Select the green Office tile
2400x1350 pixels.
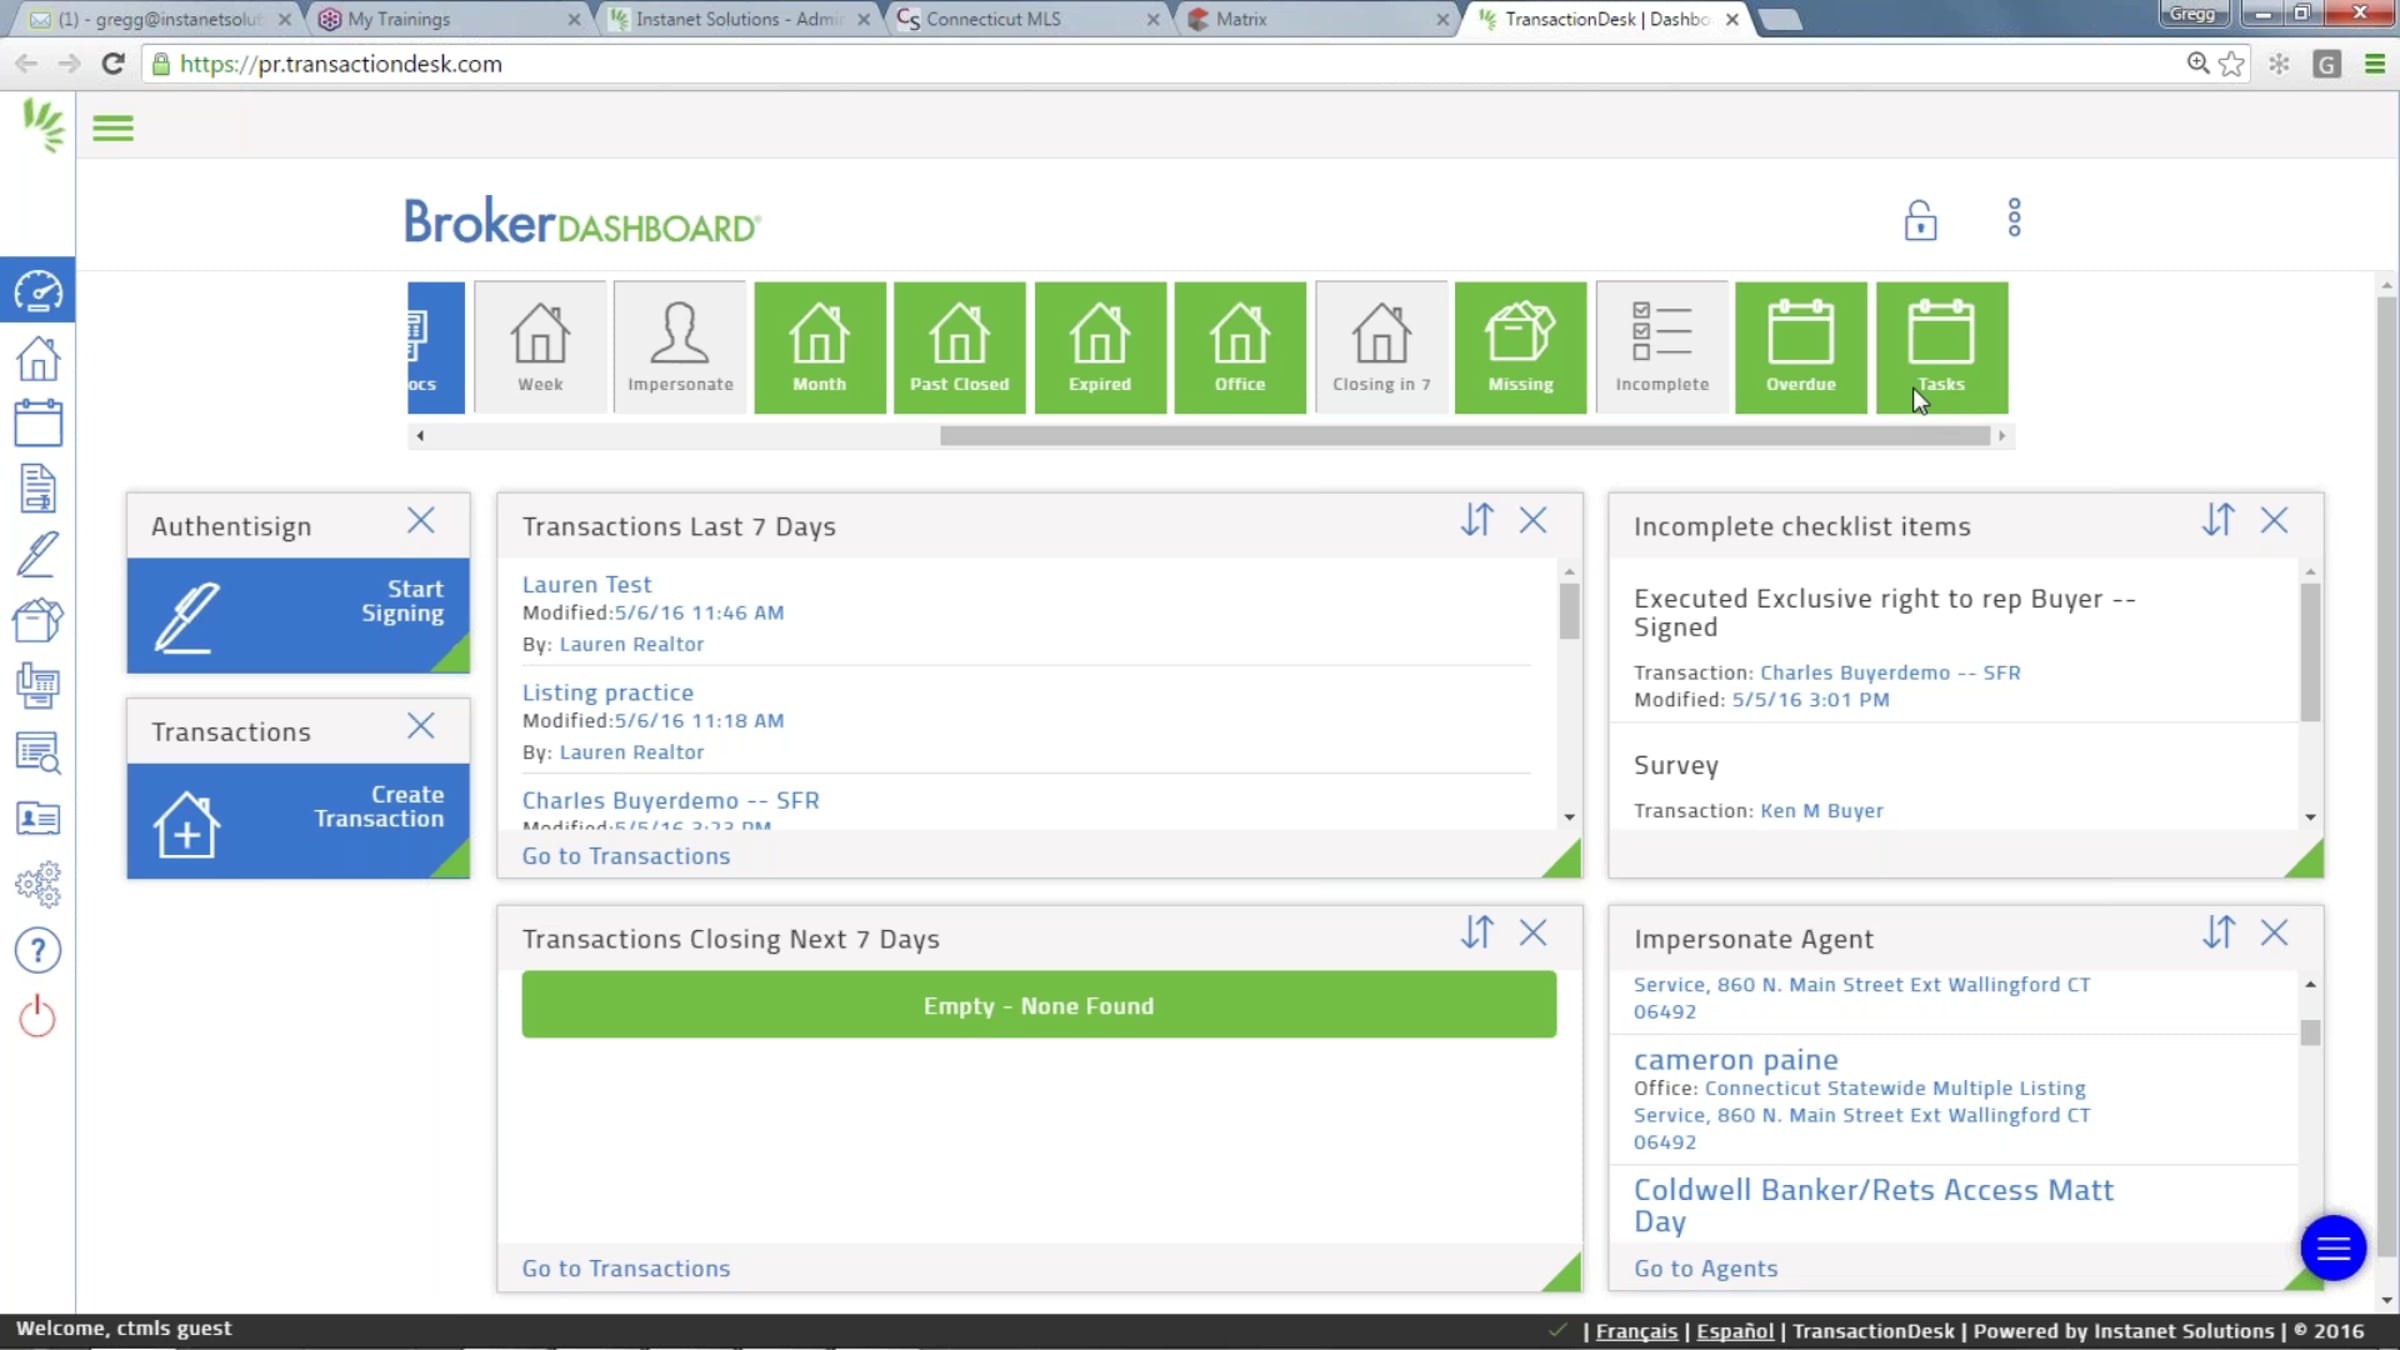(1240, 347)
